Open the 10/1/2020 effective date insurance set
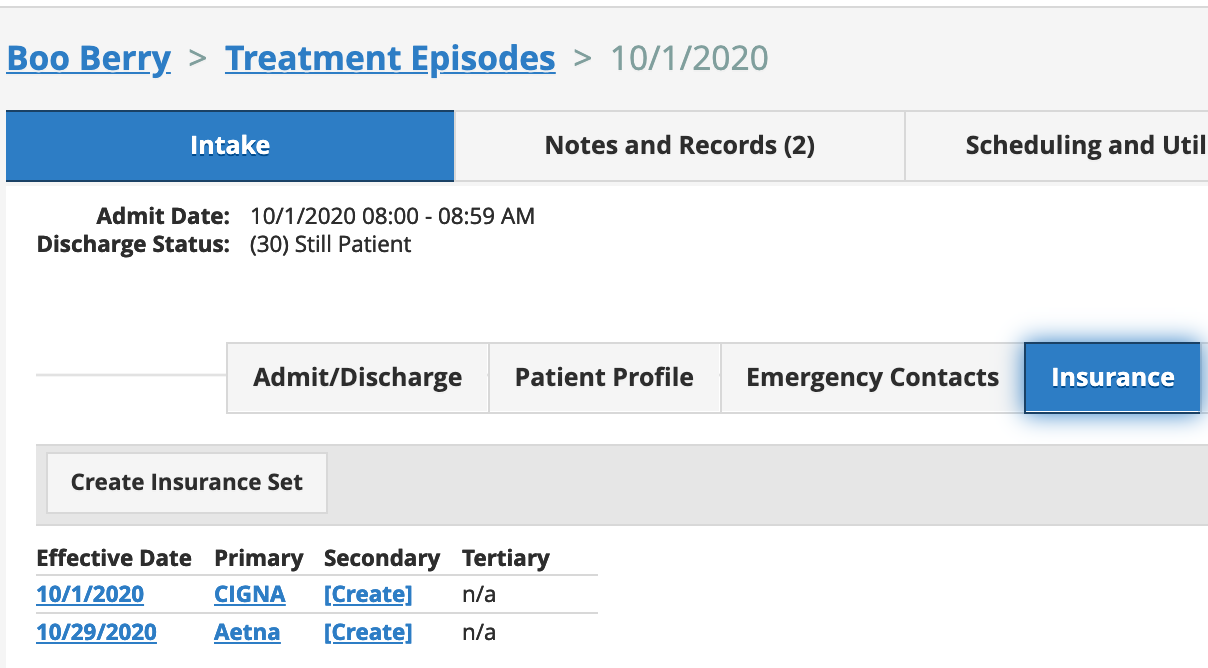This screenshot has height=668, width=1208. pyautogui.click(x=90, y=594)
